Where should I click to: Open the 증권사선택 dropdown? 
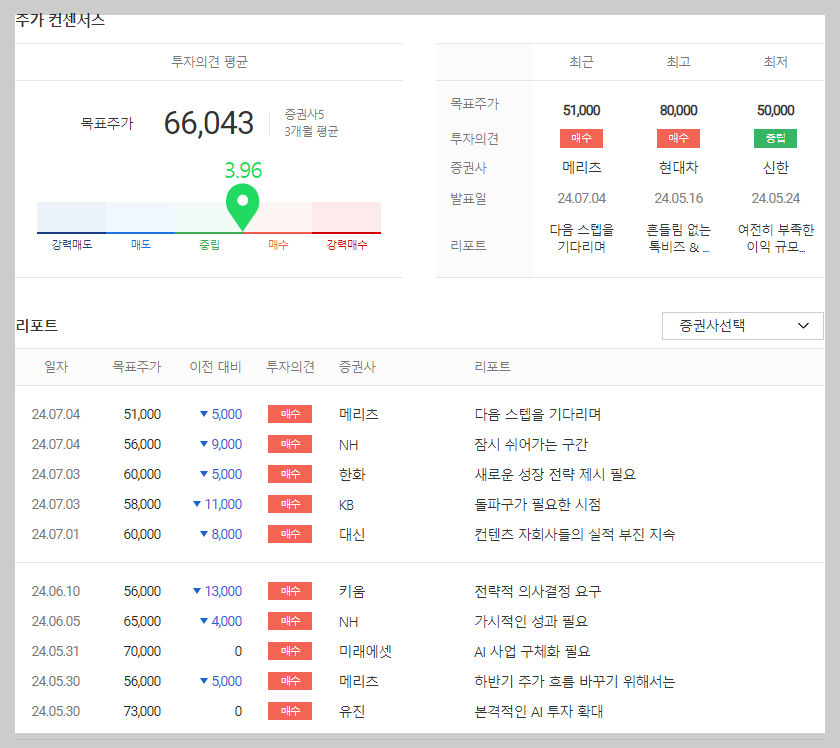742,326
